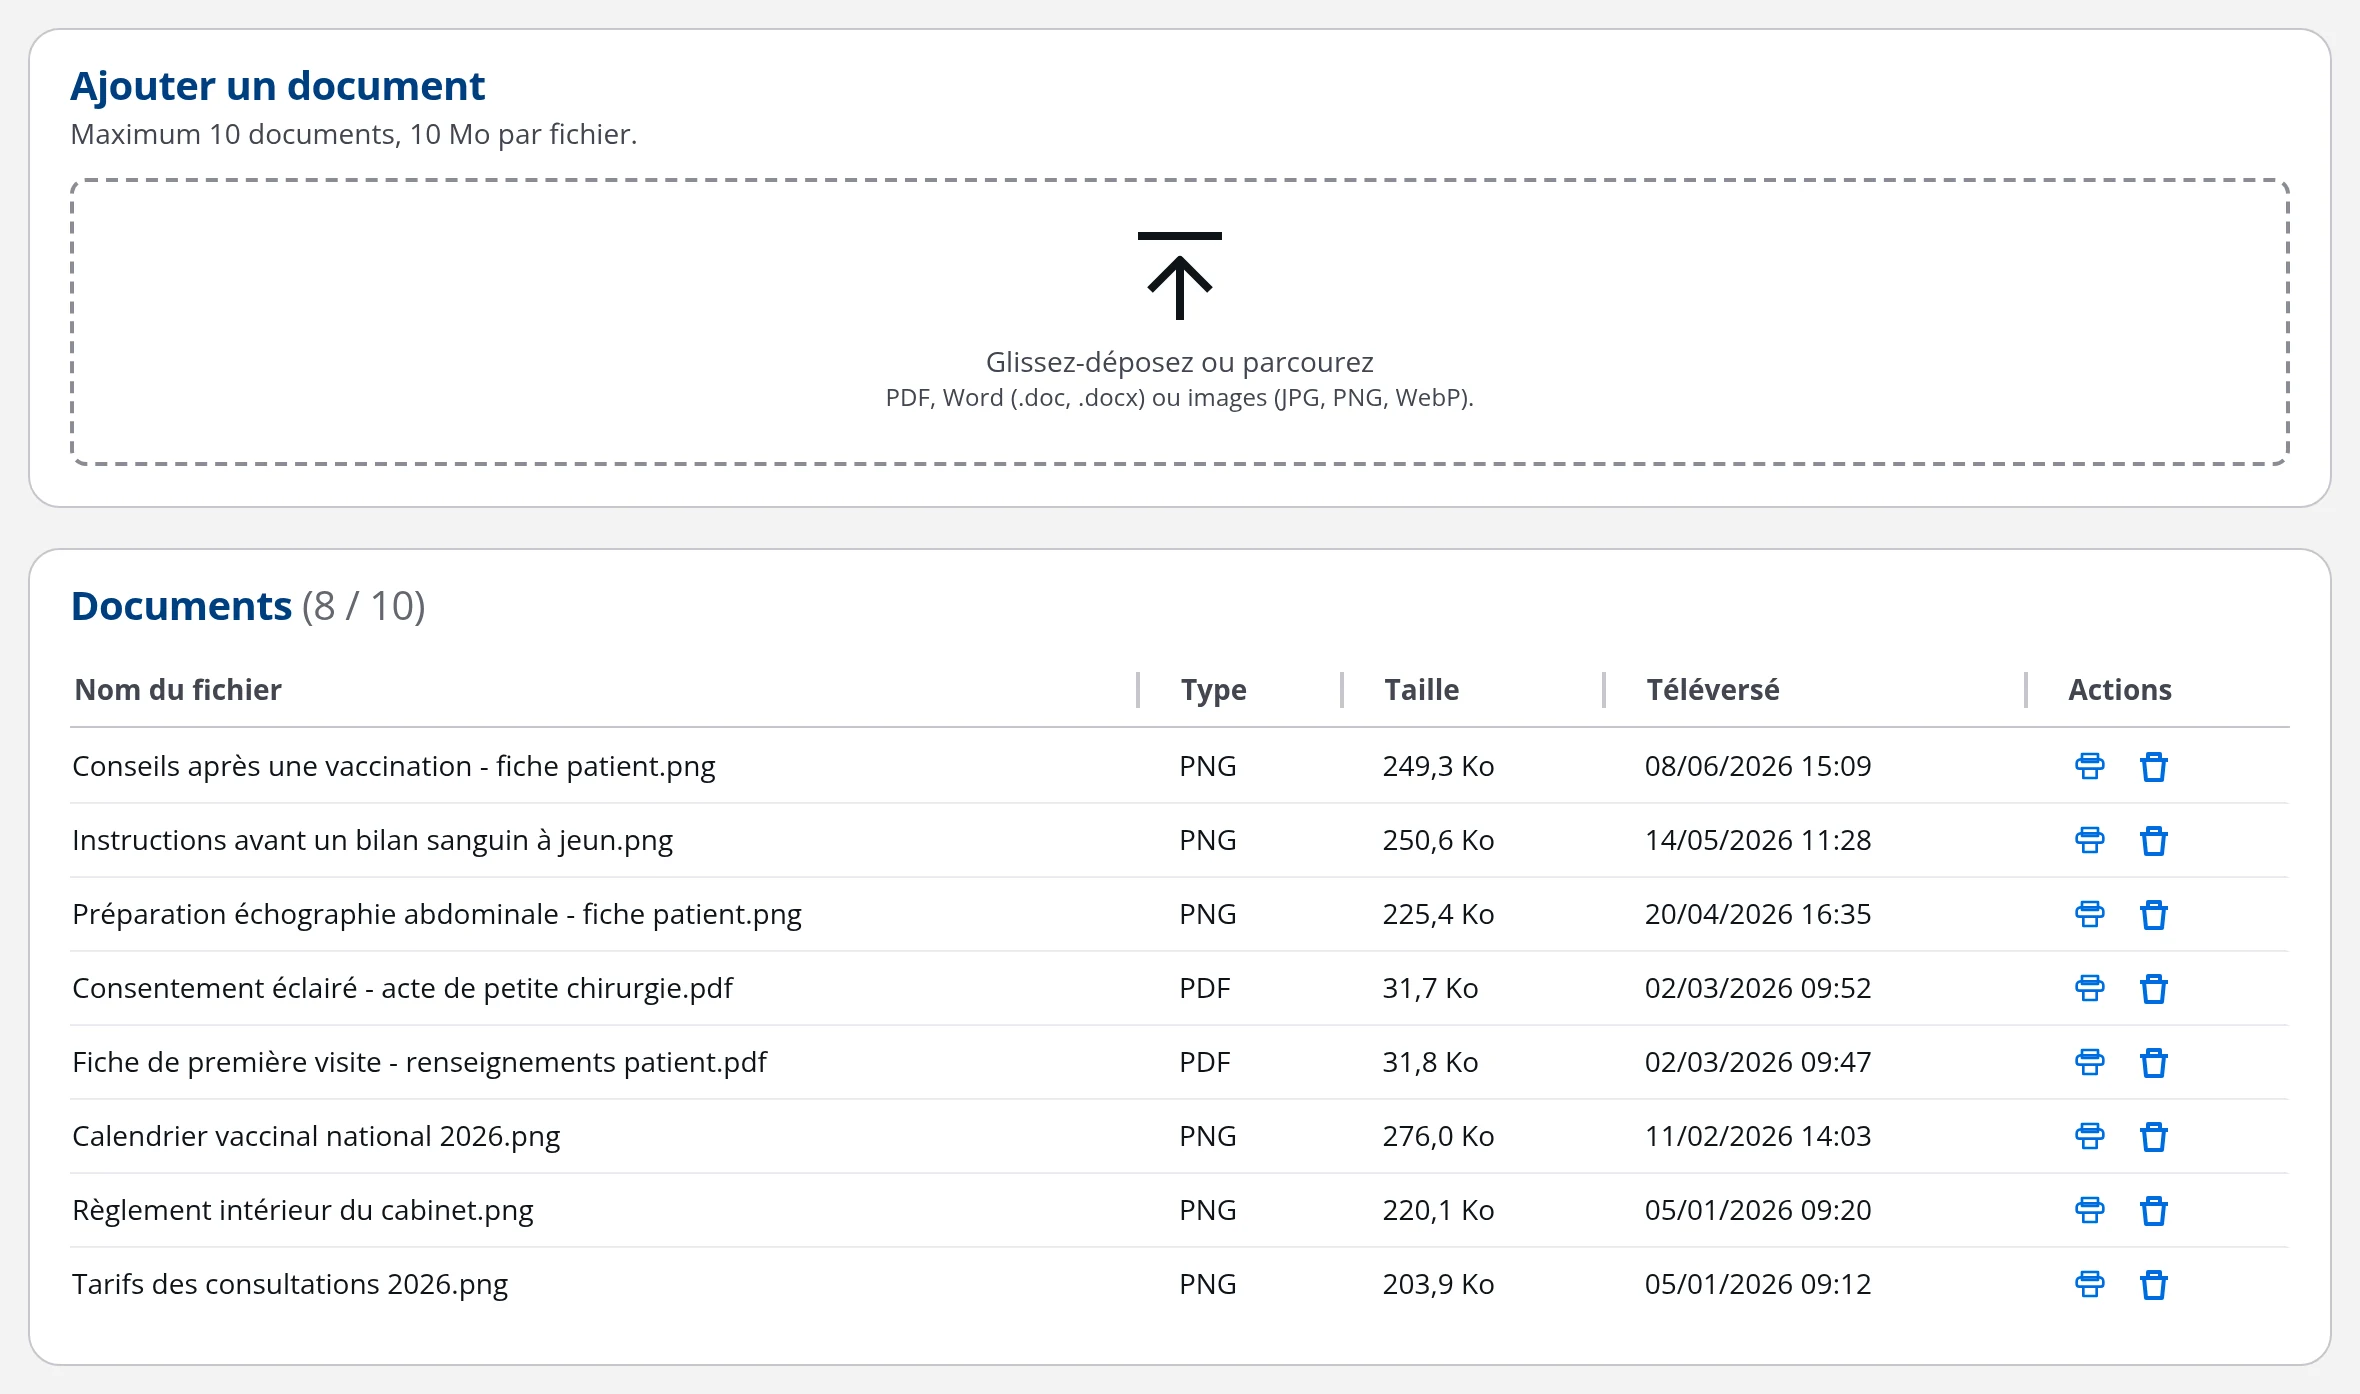Delete Règlement intérieur du cabinet file
Viewport: 2360px width, 1394px height.
2153,1210
